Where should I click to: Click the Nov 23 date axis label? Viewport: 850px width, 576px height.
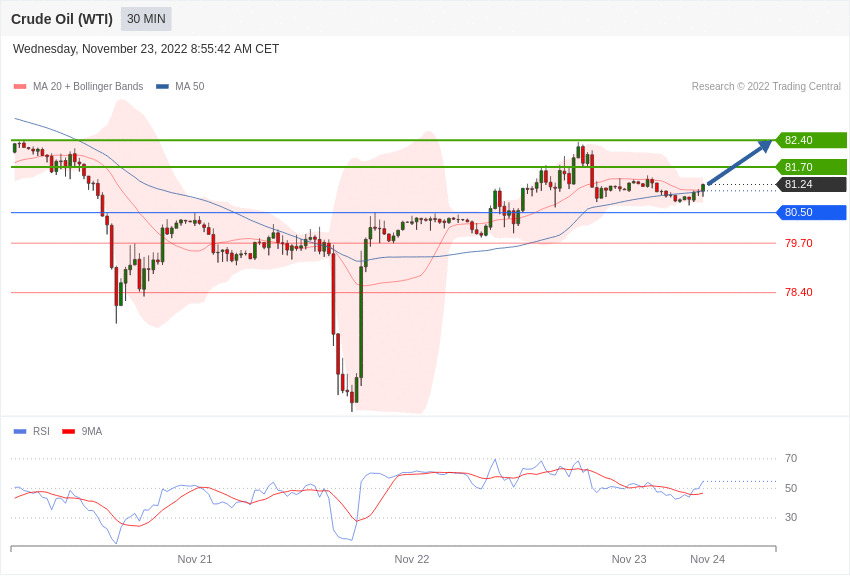(629, 559)
